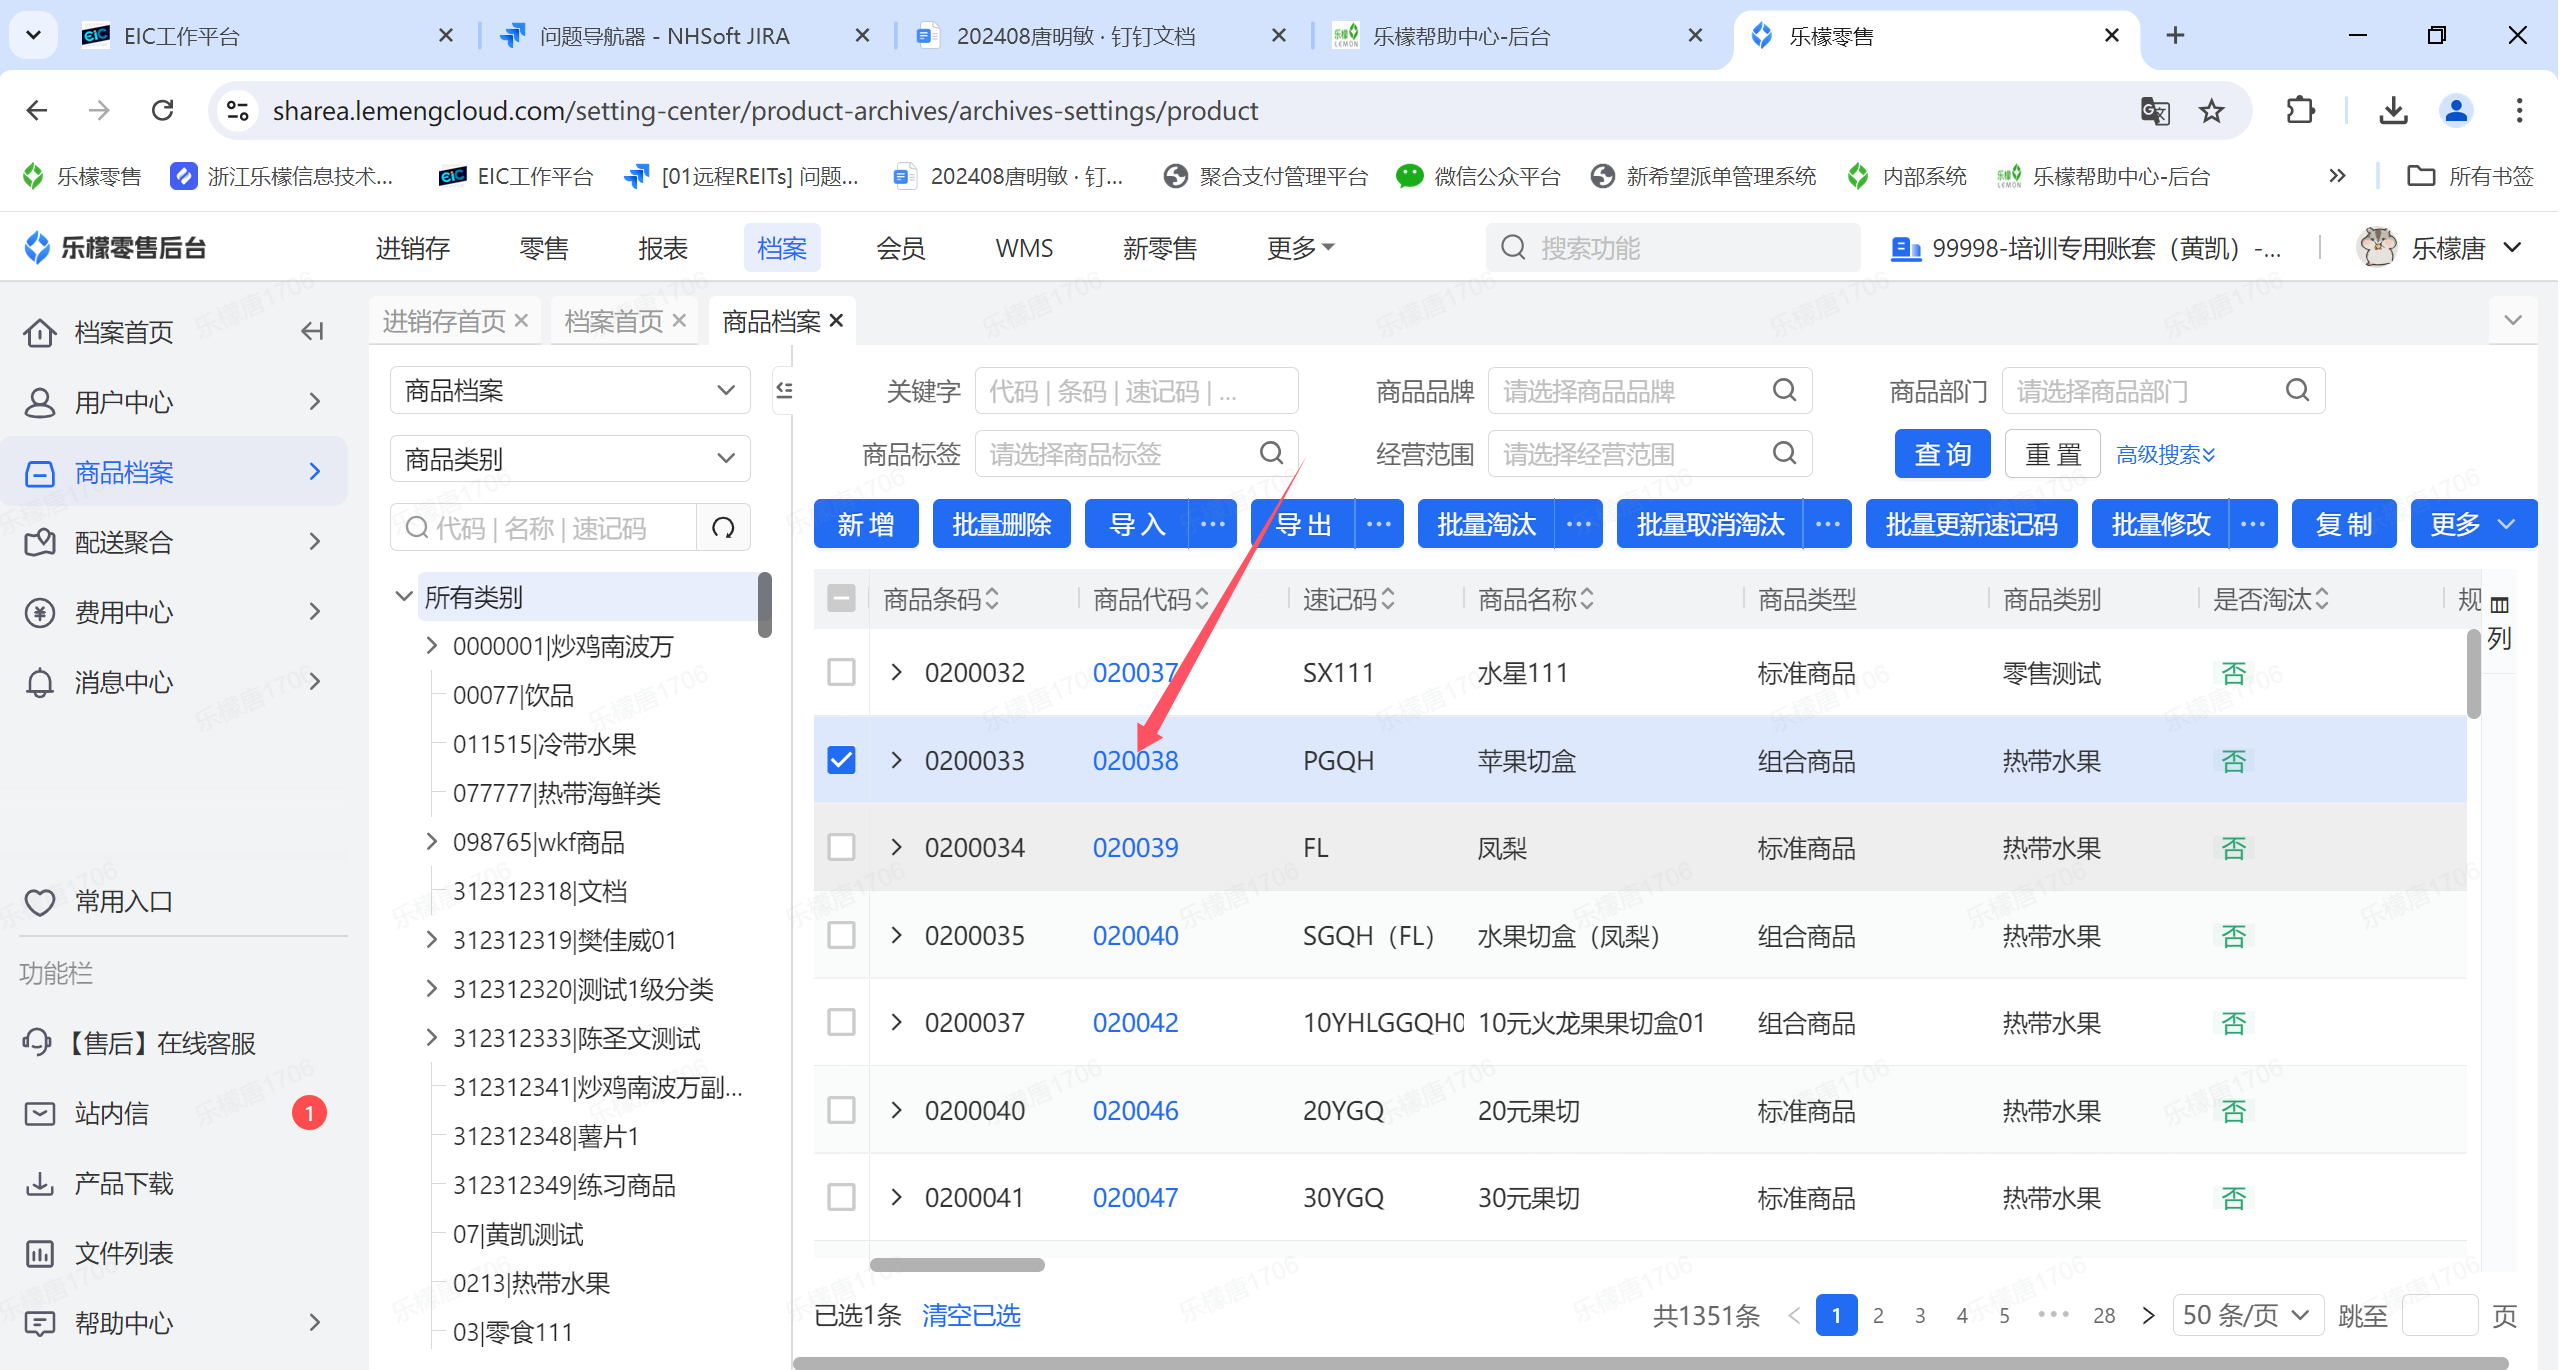Click search icon in 经营范围 field
The width and height of the screenshot is (2560, 1370).
point(1785,454)
